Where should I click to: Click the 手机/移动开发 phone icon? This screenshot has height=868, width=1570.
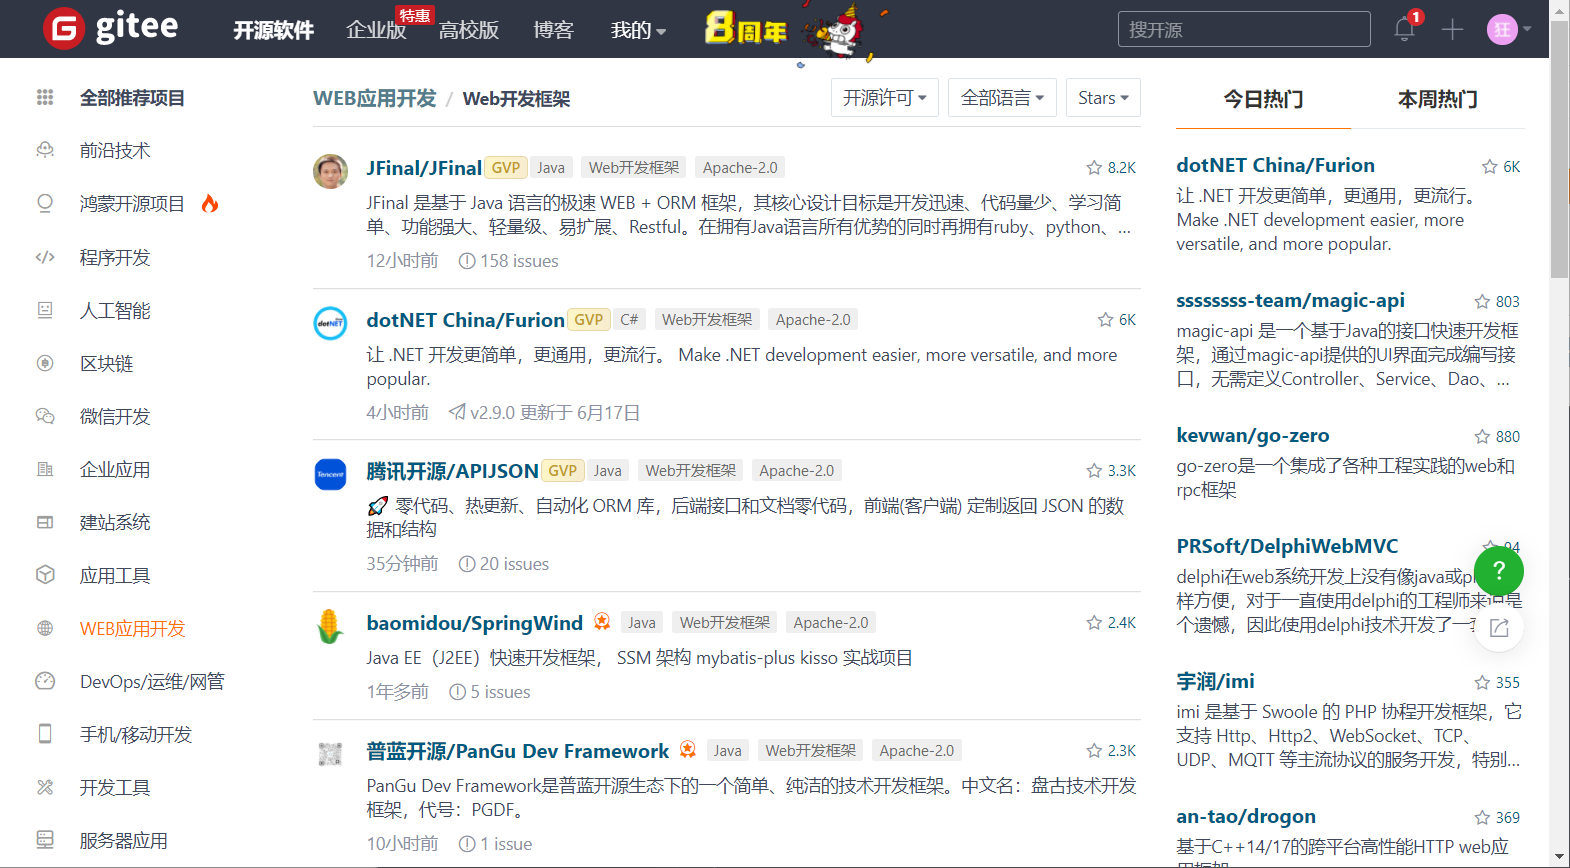45,734
